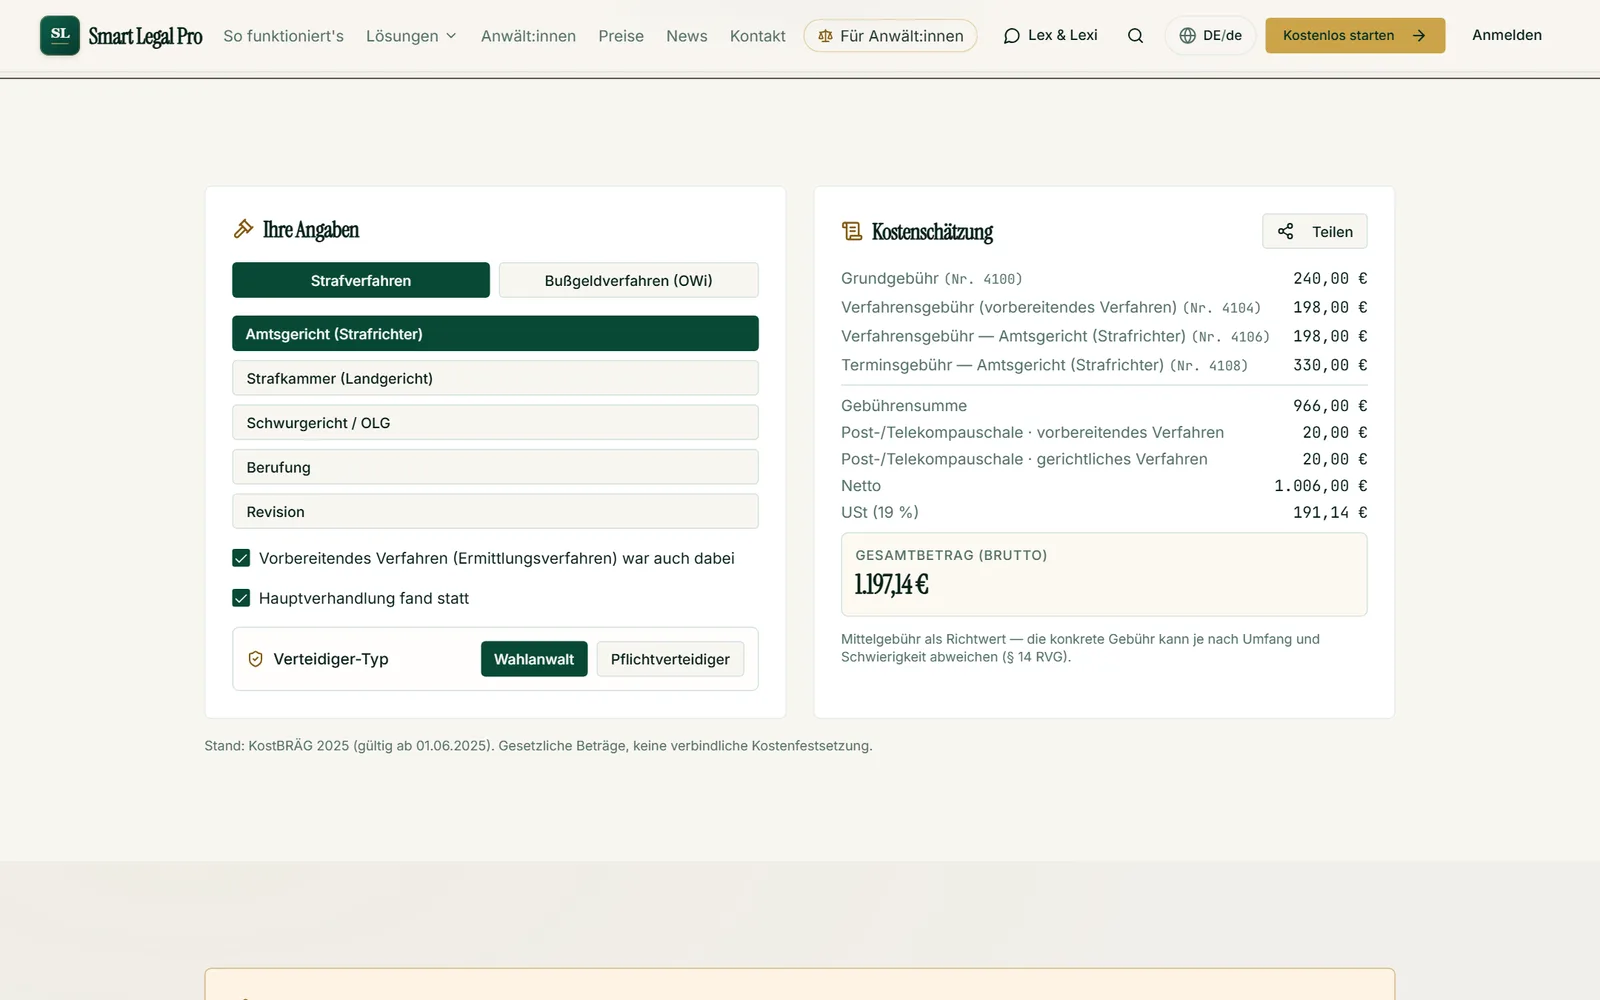Click the share icon in Teilen button

(x=1285, y=231)
